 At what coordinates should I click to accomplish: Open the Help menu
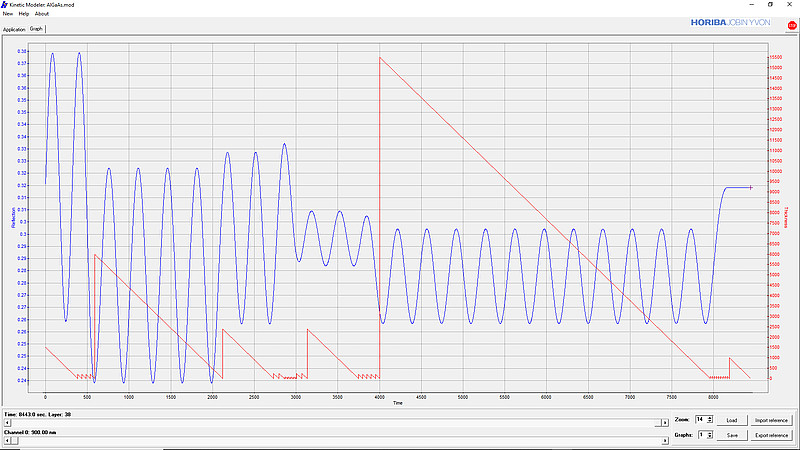[23, 14]
